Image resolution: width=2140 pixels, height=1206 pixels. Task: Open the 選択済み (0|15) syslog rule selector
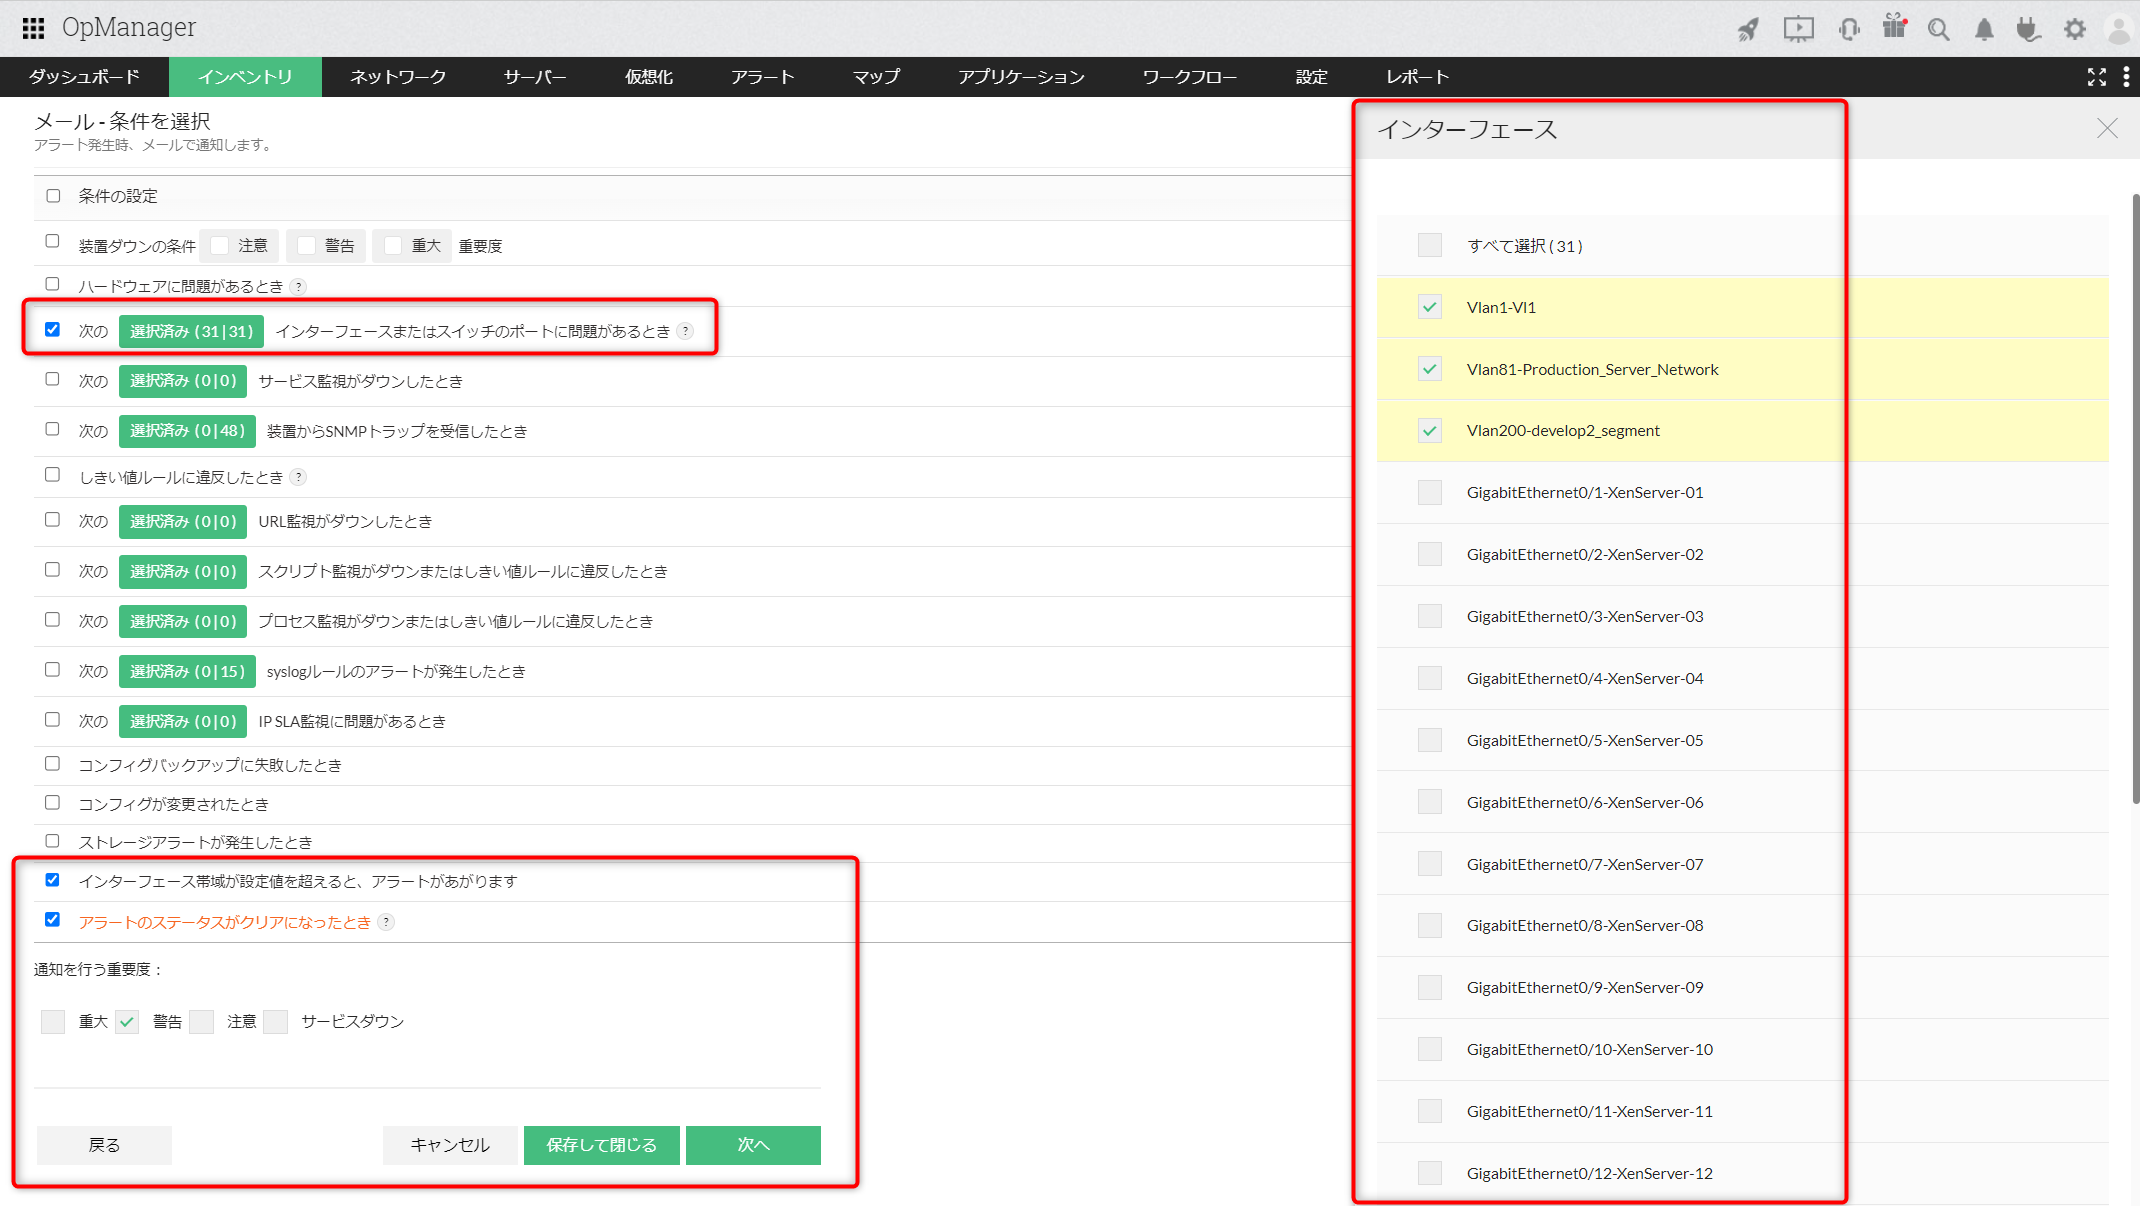coord(187,671)
